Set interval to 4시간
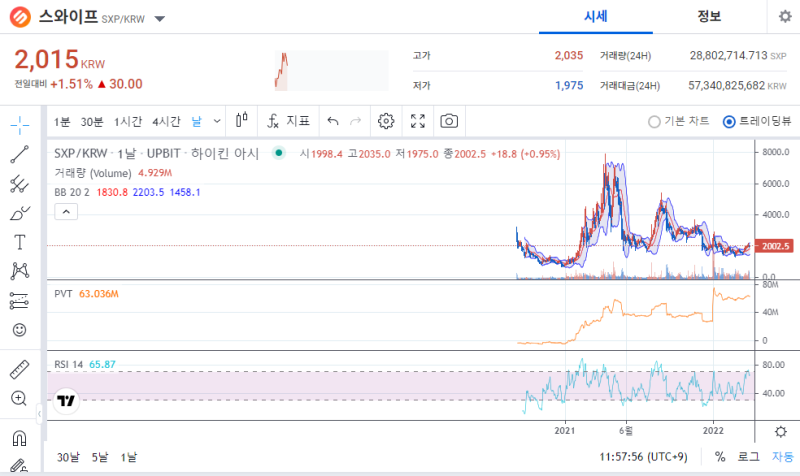 tap(166, 121)
